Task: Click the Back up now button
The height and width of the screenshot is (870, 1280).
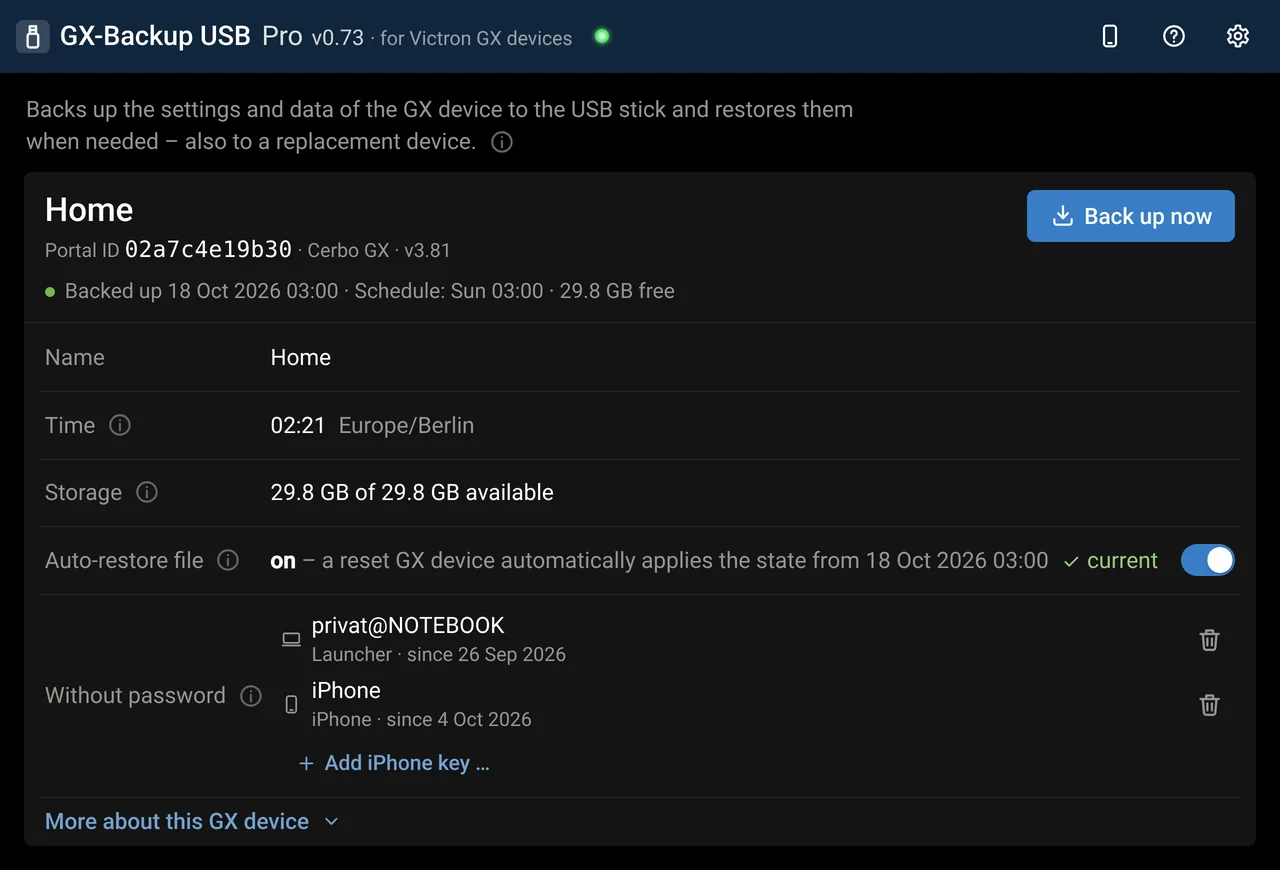Action: click(x=1131, y=216)
